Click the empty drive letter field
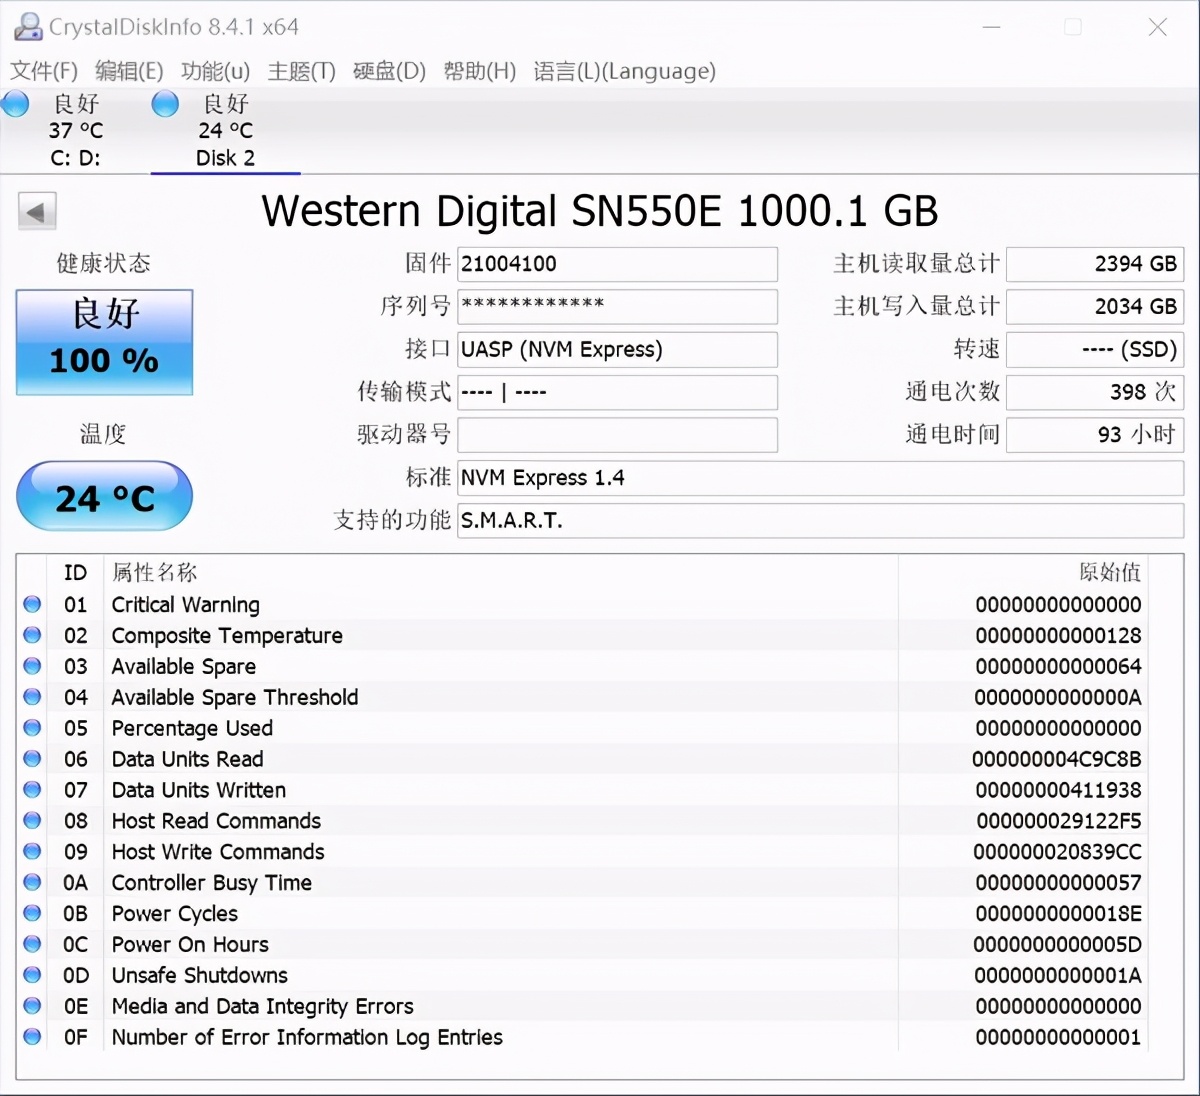 coord(617,435)
